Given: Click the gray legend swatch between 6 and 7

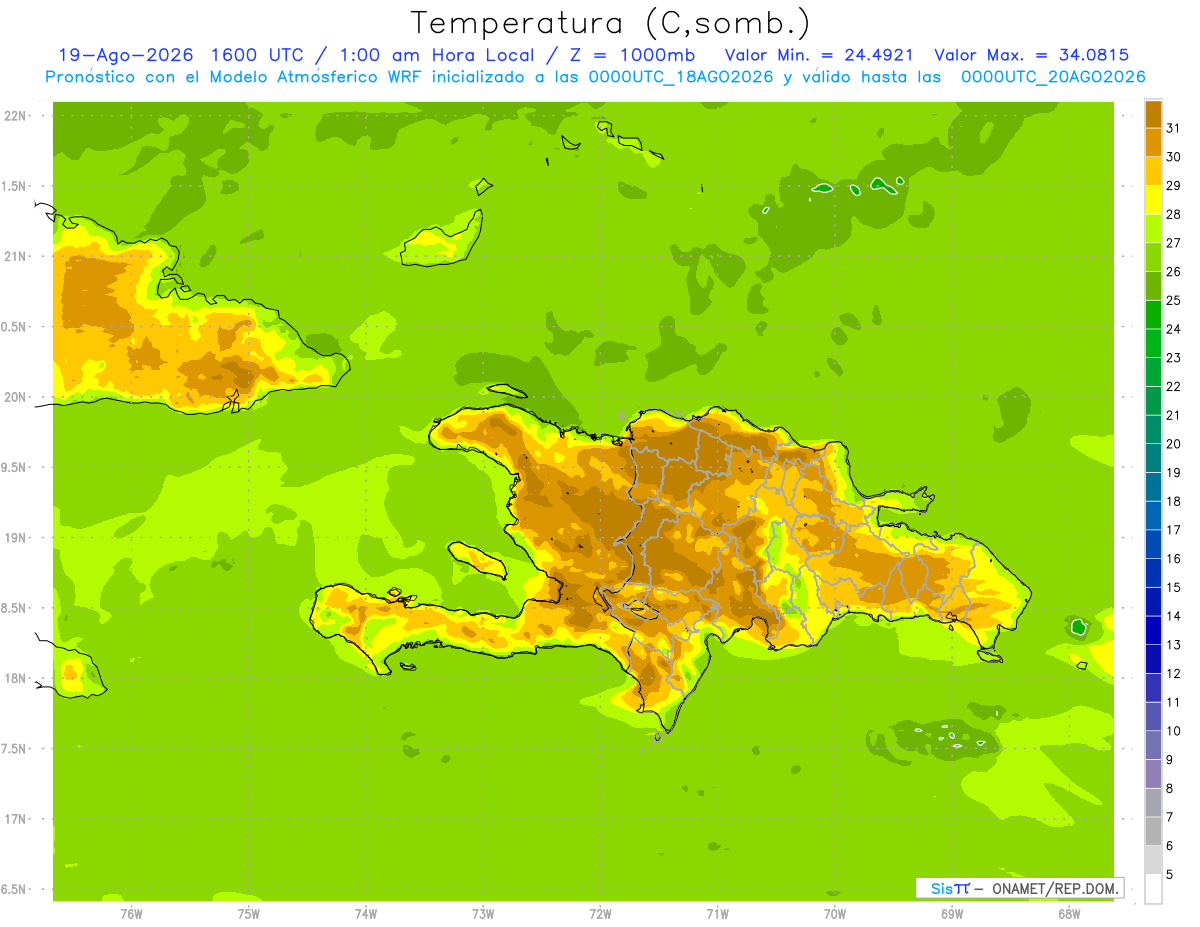Looking at the screenshot, I should point(1153,832).
